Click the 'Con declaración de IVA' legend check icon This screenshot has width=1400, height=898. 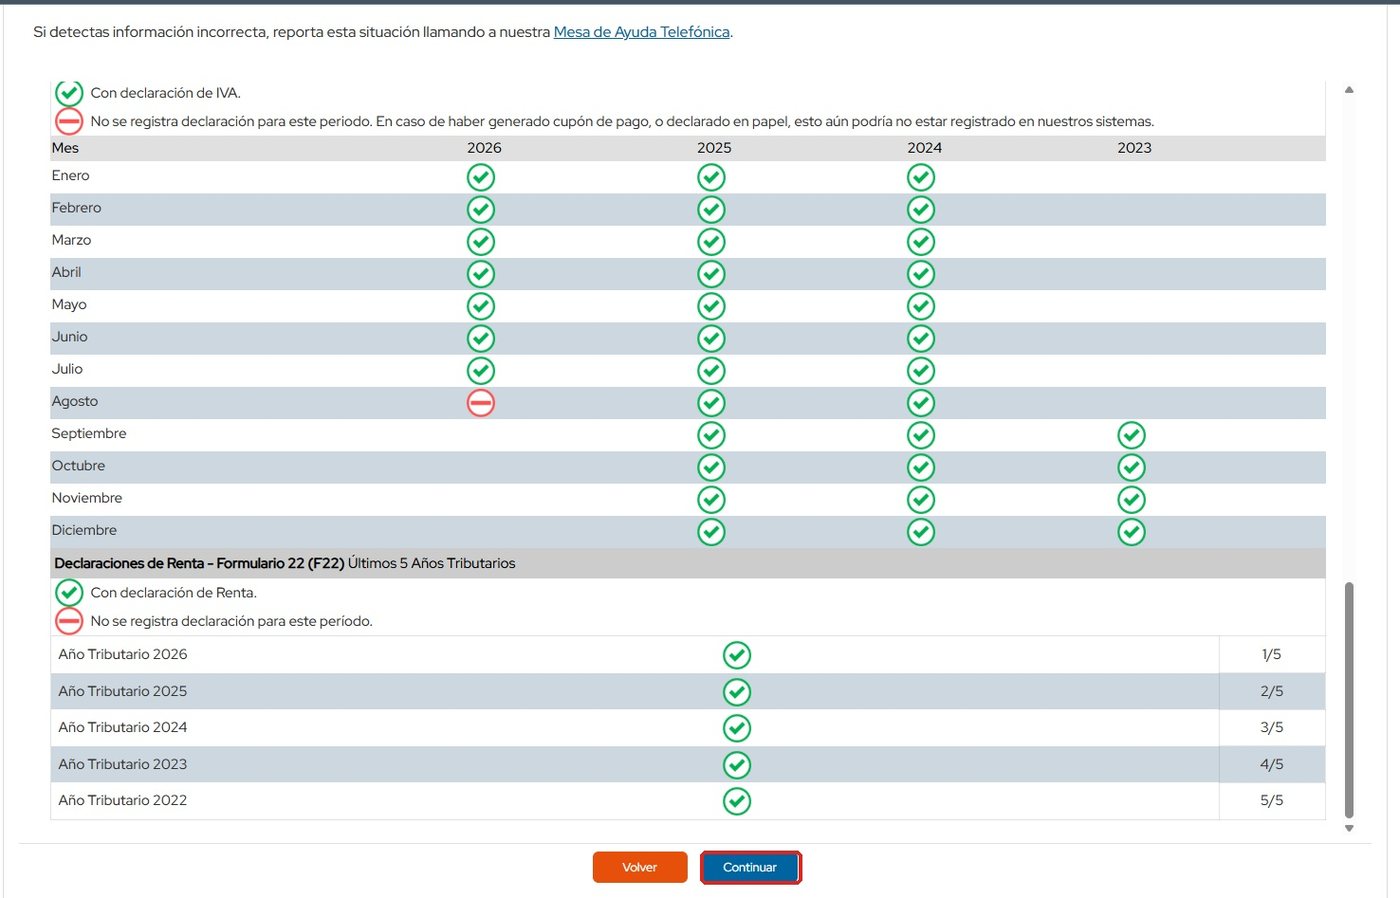click(x=69, y=93)
